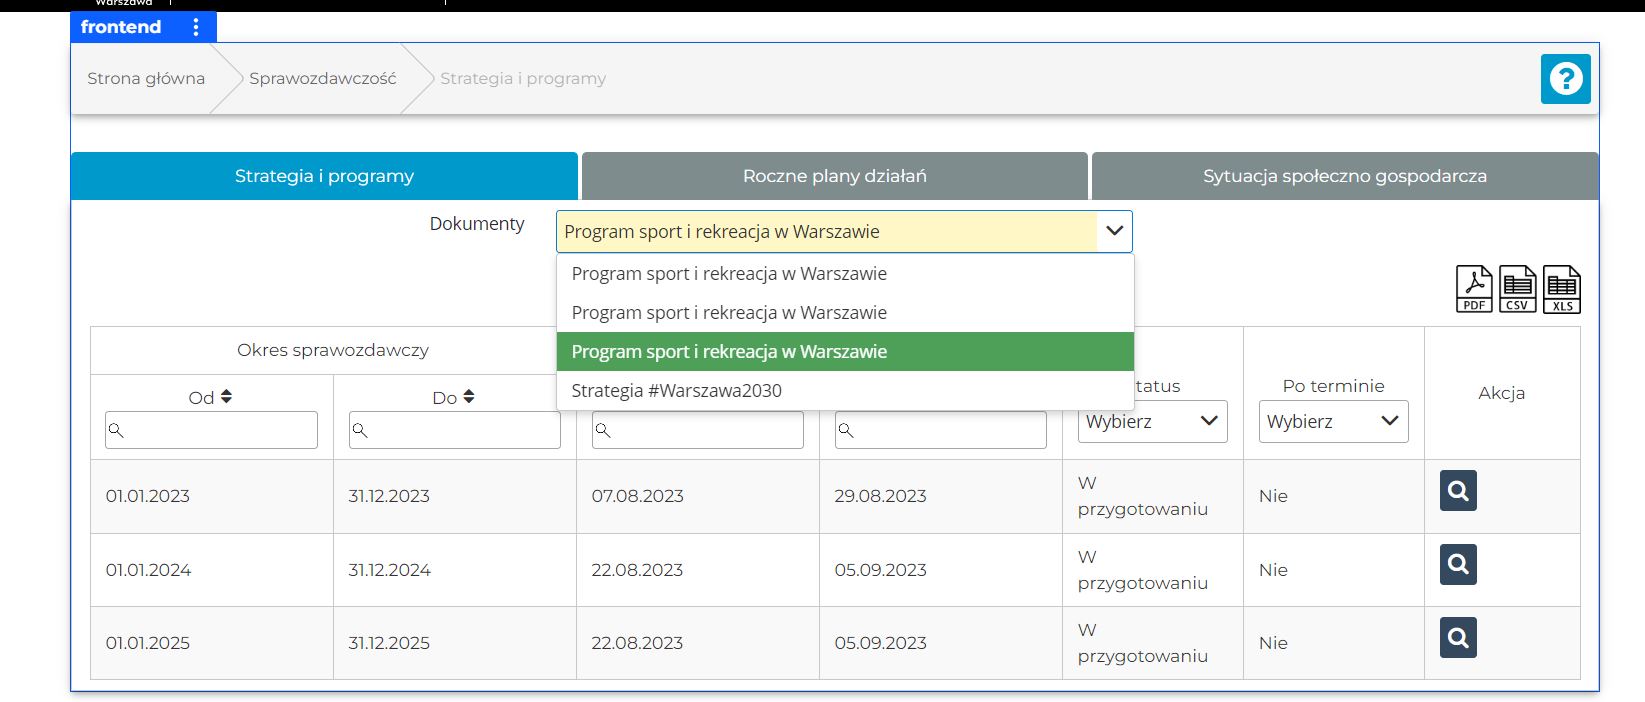Export table as CSV file

coord(1517,290)
